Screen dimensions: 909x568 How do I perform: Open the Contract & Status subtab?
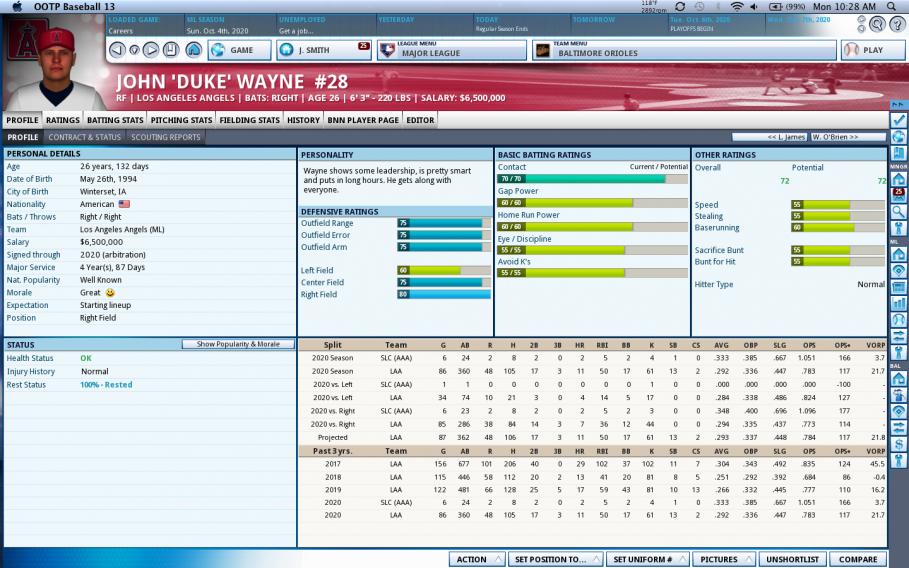(84, 137)
